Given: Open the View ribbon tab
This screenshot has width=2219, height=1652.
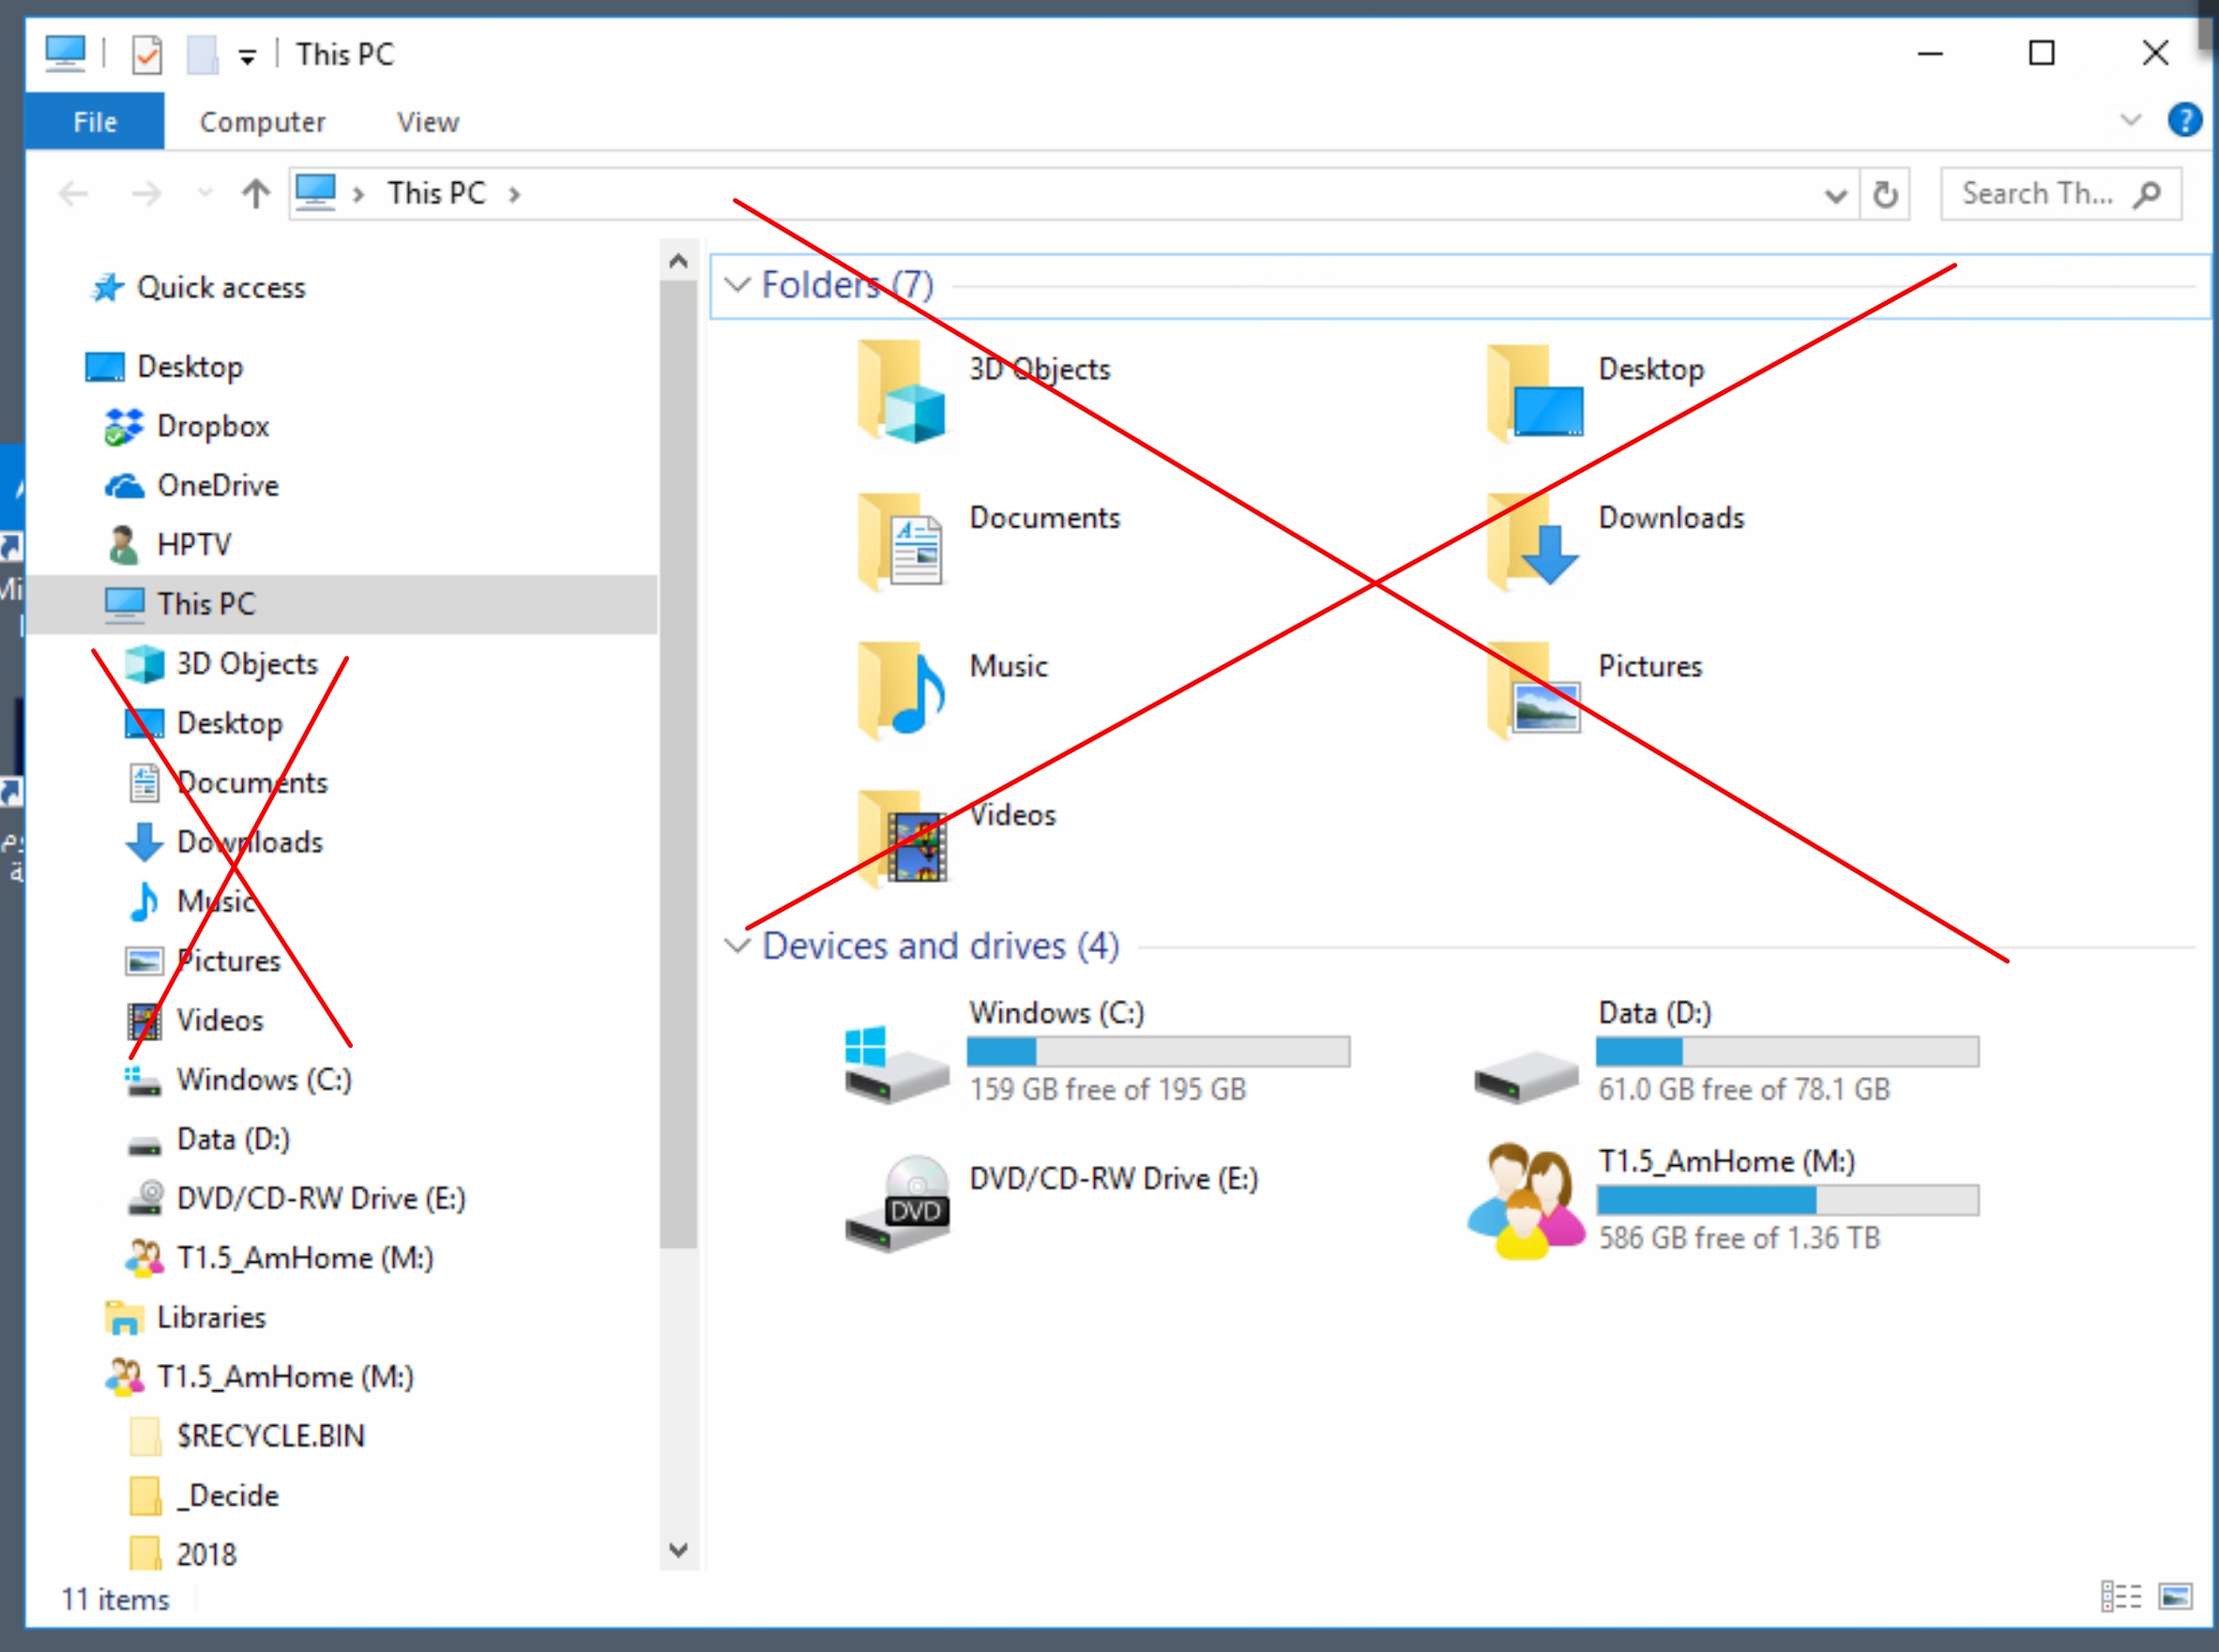Looking at the screenshot, I should tap(427, 122).
